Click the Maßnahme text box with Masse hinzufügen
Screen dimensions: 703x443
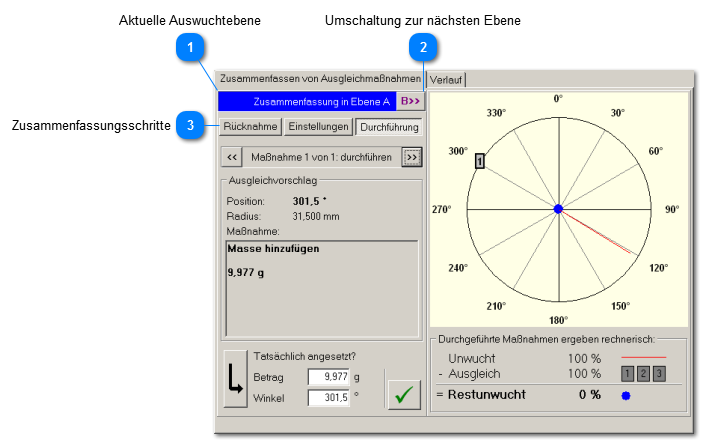pos(320,288)
